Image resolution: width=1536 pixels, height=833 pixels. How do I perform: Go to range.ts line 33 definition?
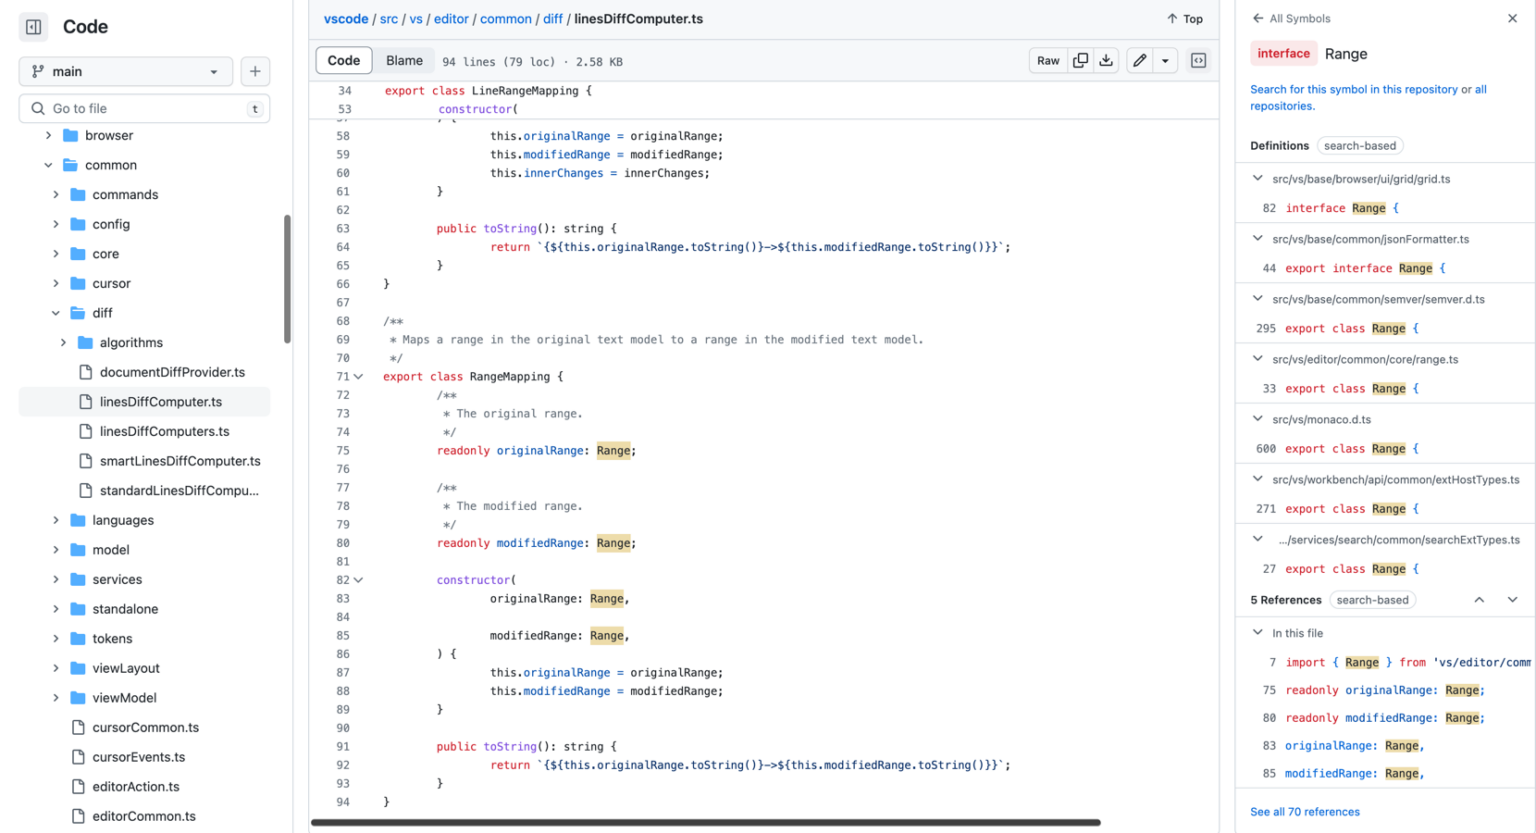pyautogui.click(x=1385, y=389)
